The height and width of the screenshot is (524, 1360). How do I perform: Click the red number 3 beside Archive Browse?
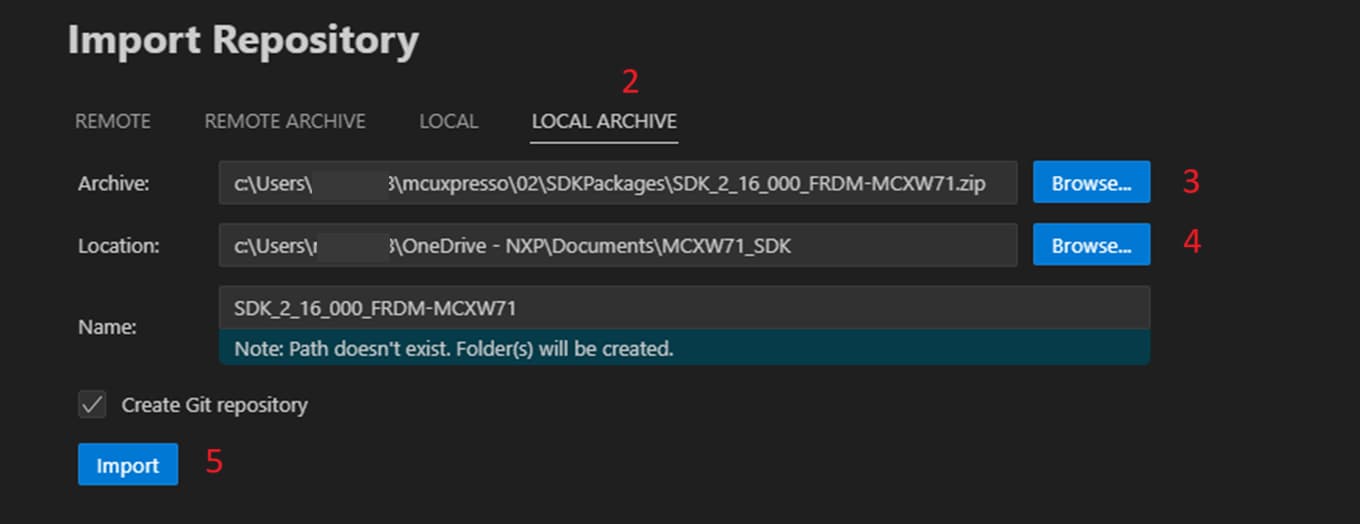1190,182
